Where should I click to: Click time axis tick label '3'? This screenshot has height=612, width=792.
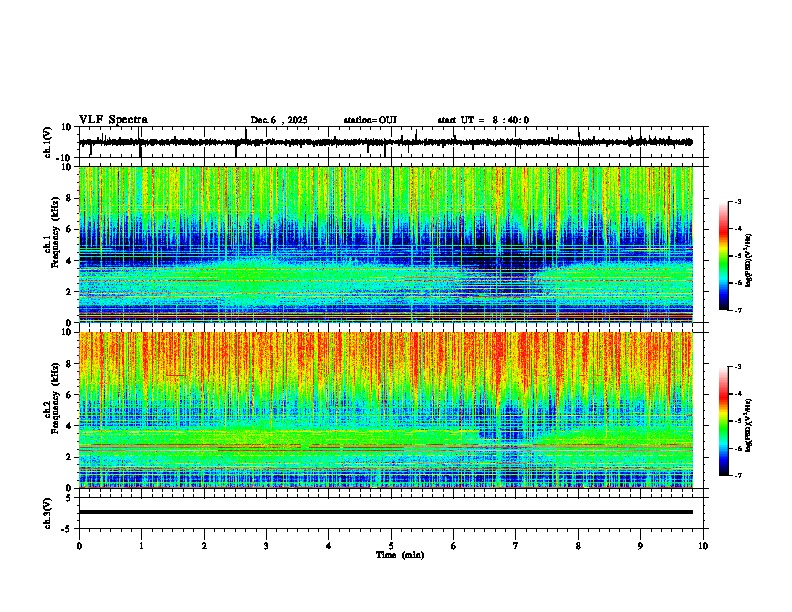[x=266, y=546]
